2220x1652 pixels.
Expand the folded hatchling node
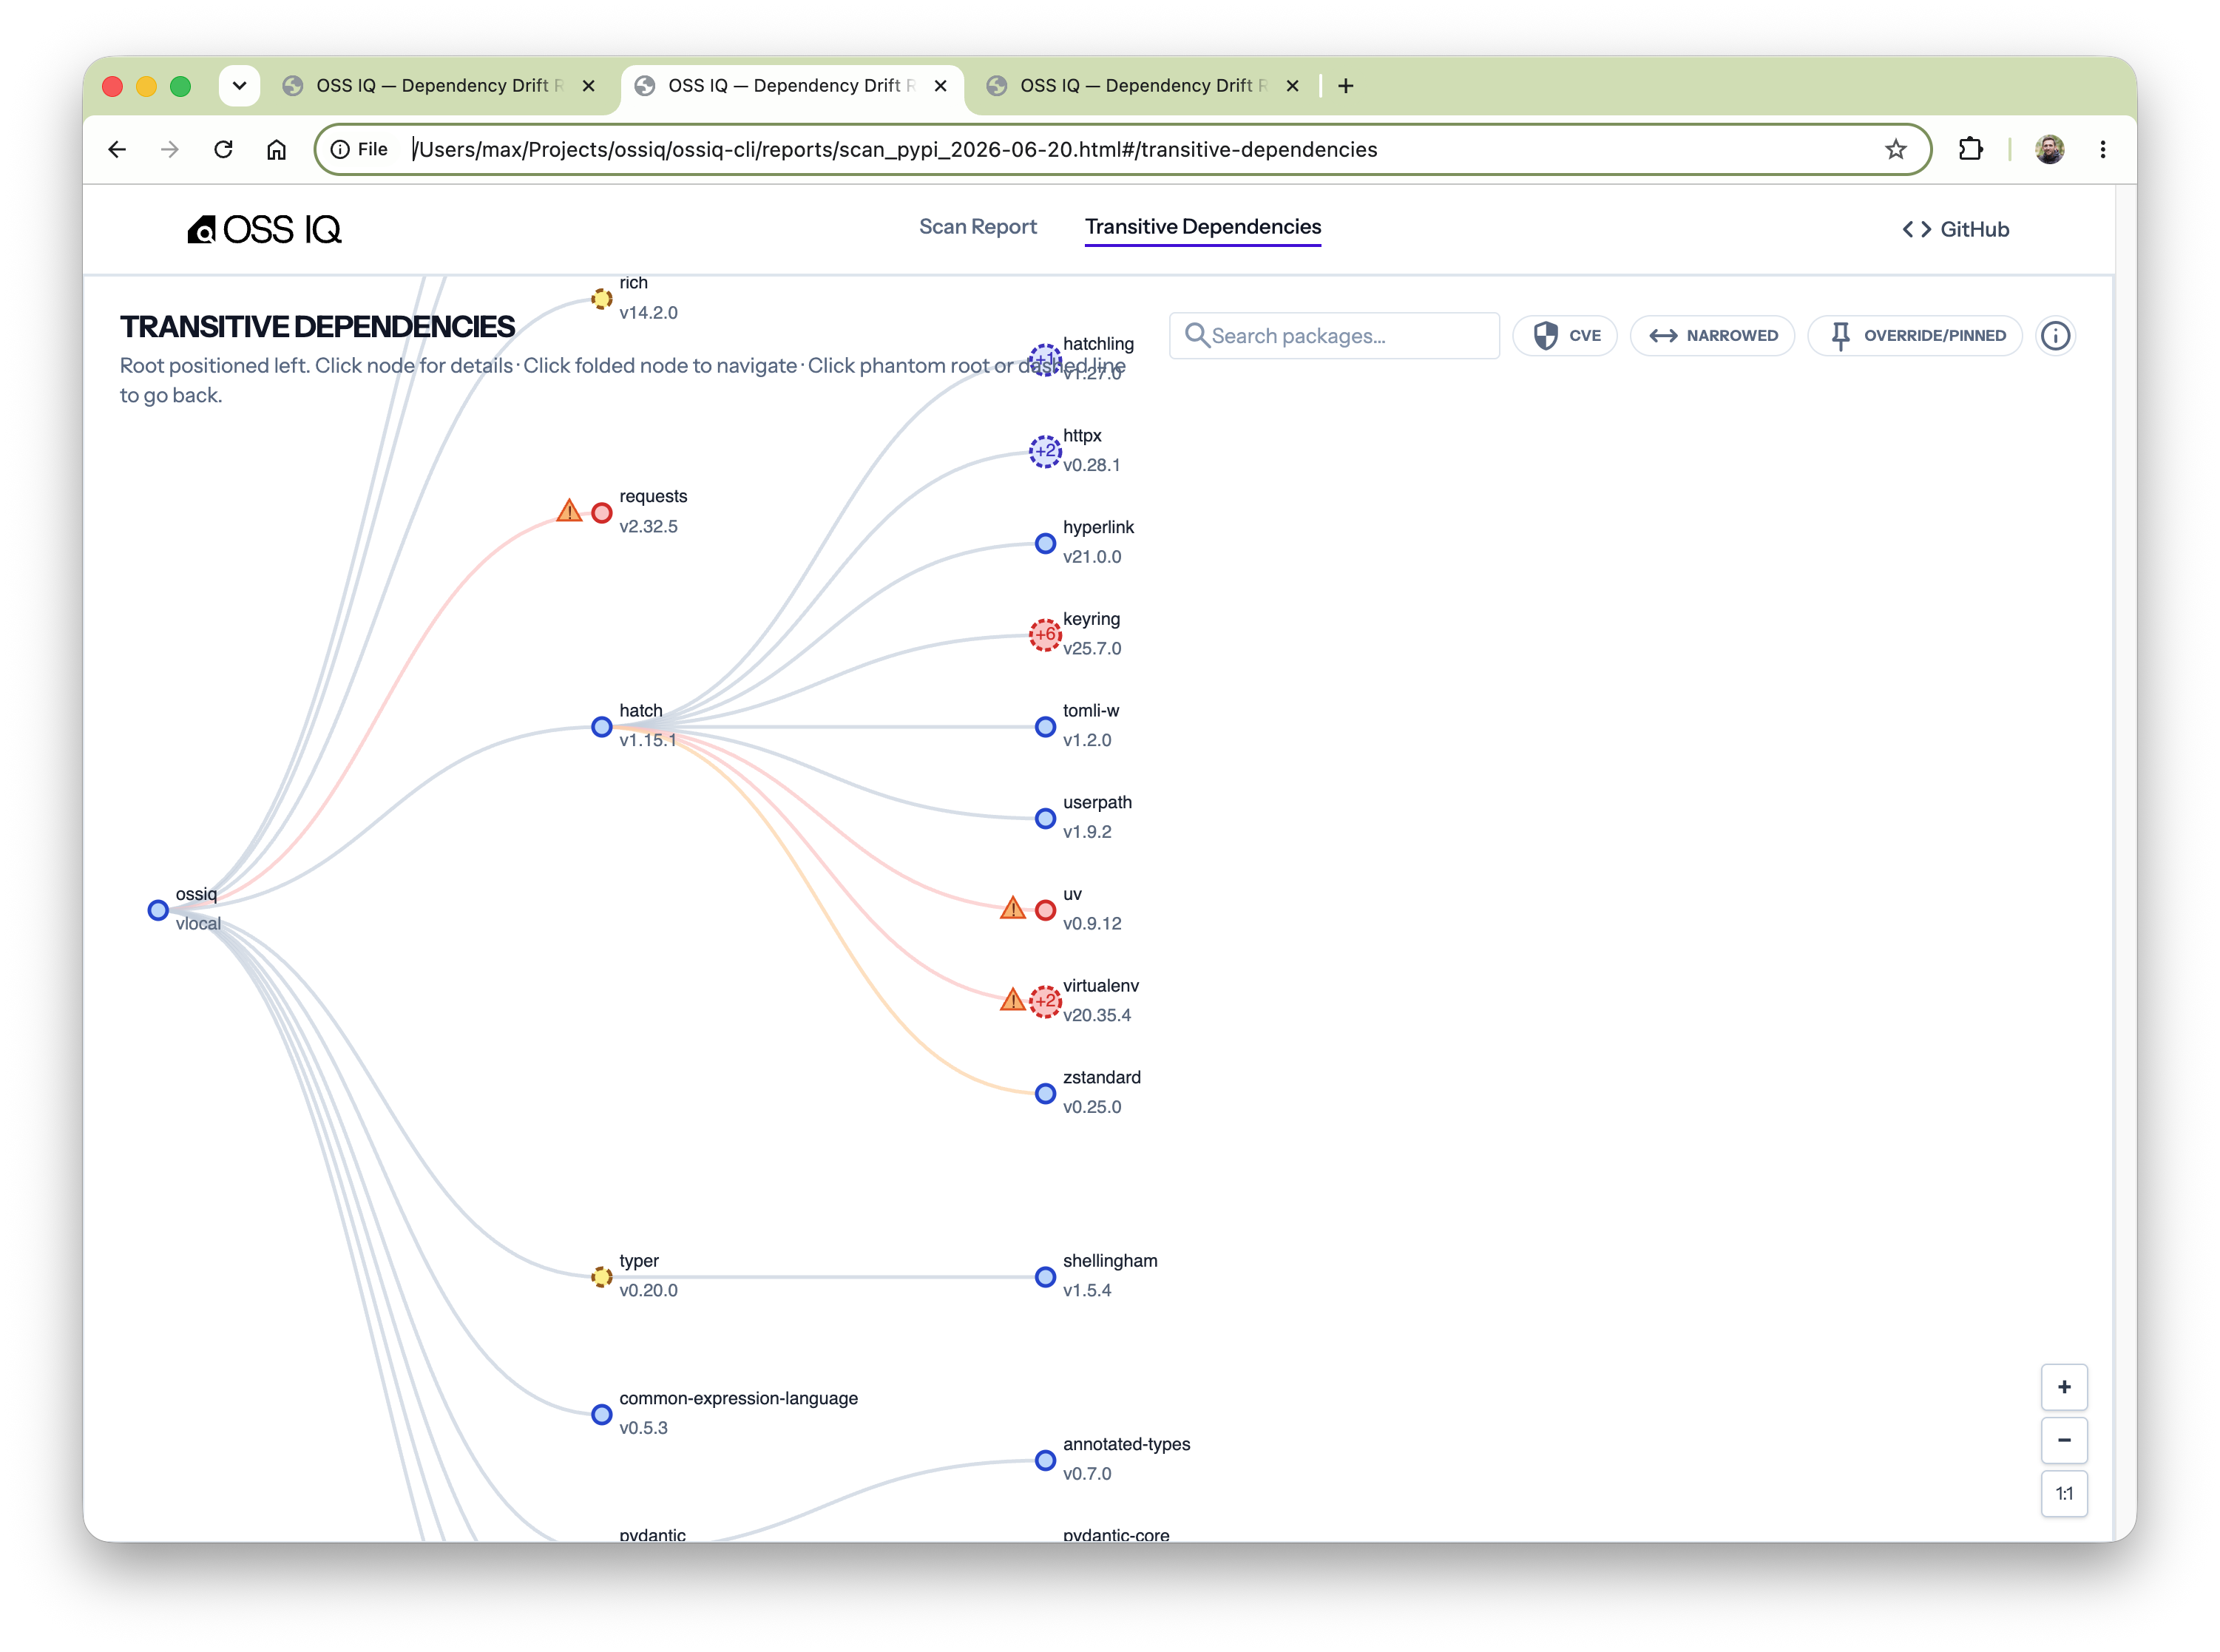coord(1045,359)
